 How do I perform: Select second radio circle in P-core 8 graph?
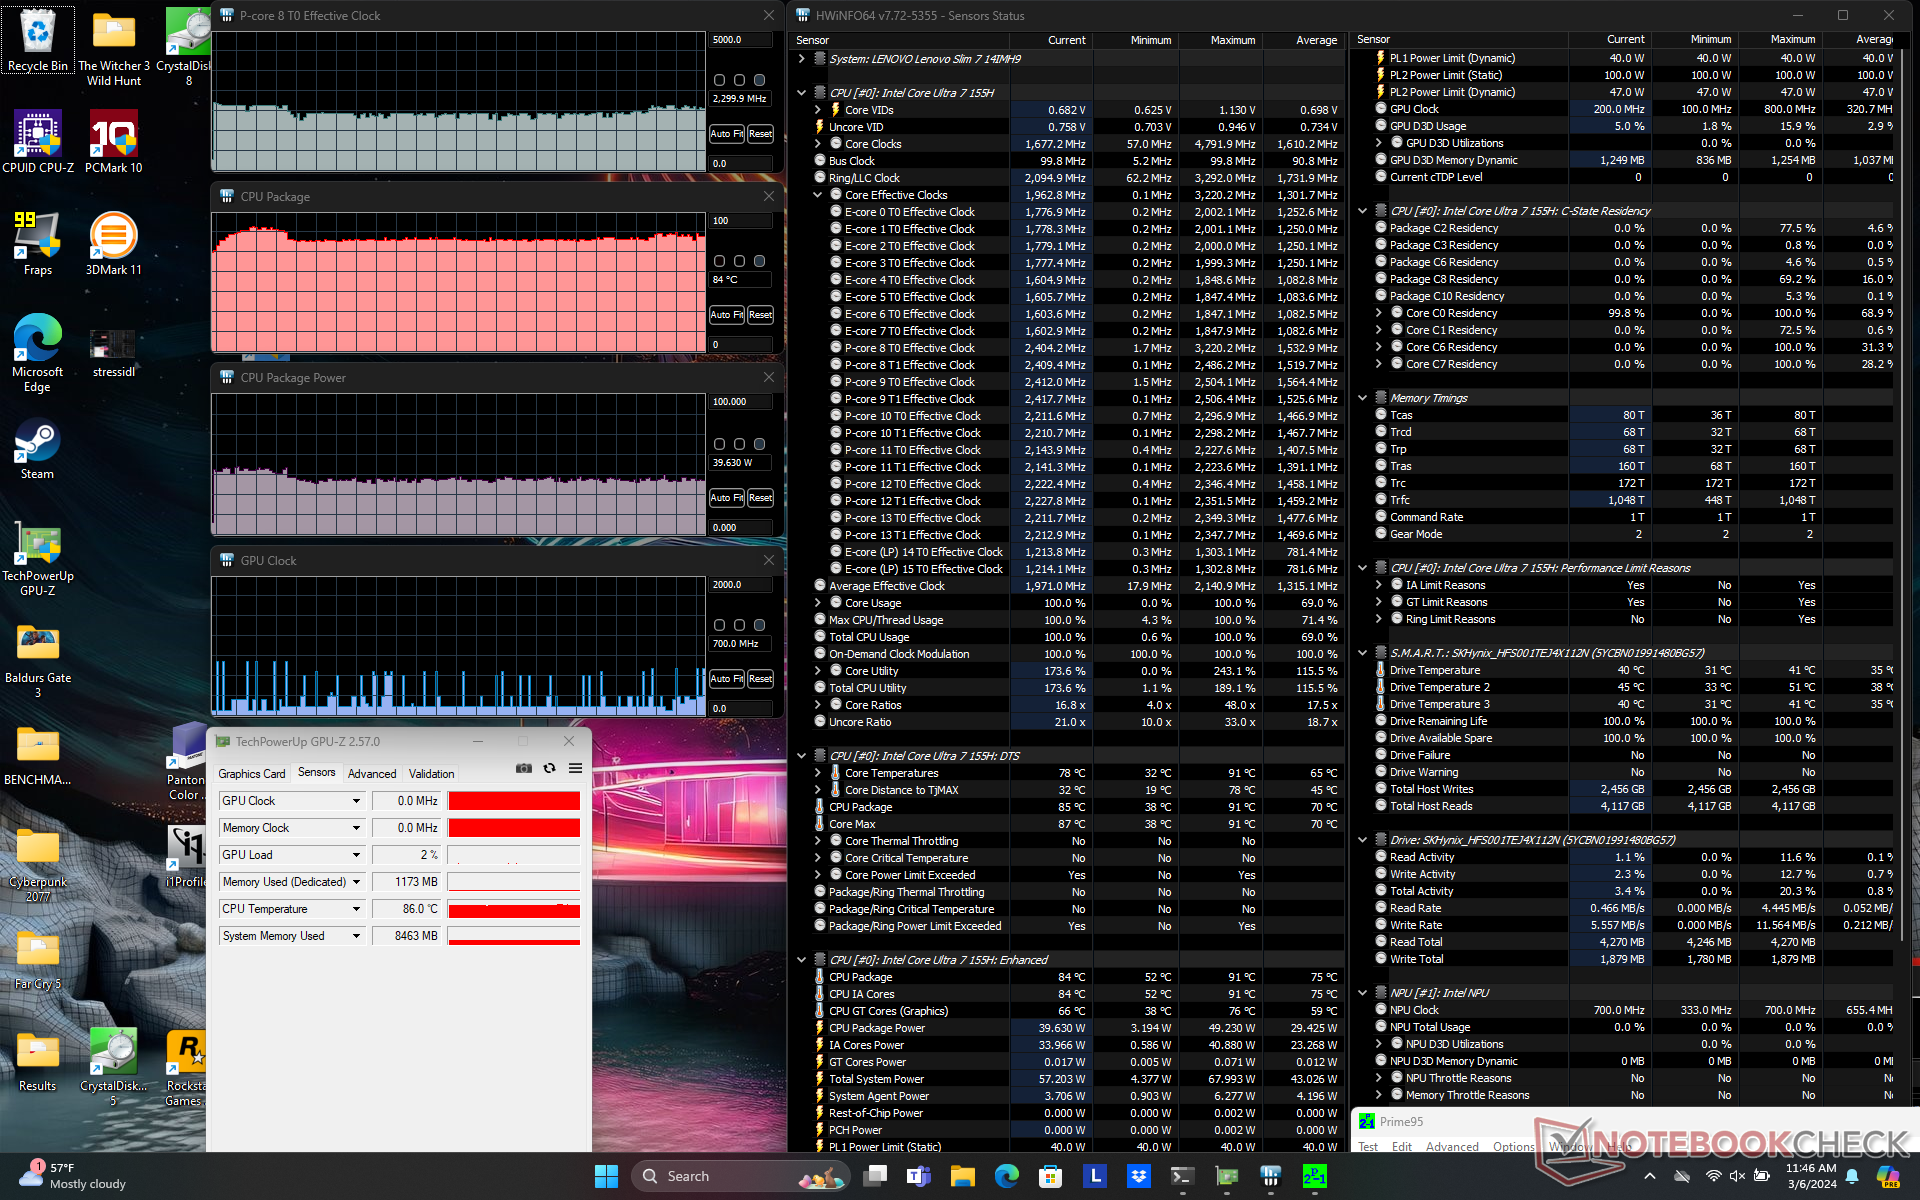point(739,80)
